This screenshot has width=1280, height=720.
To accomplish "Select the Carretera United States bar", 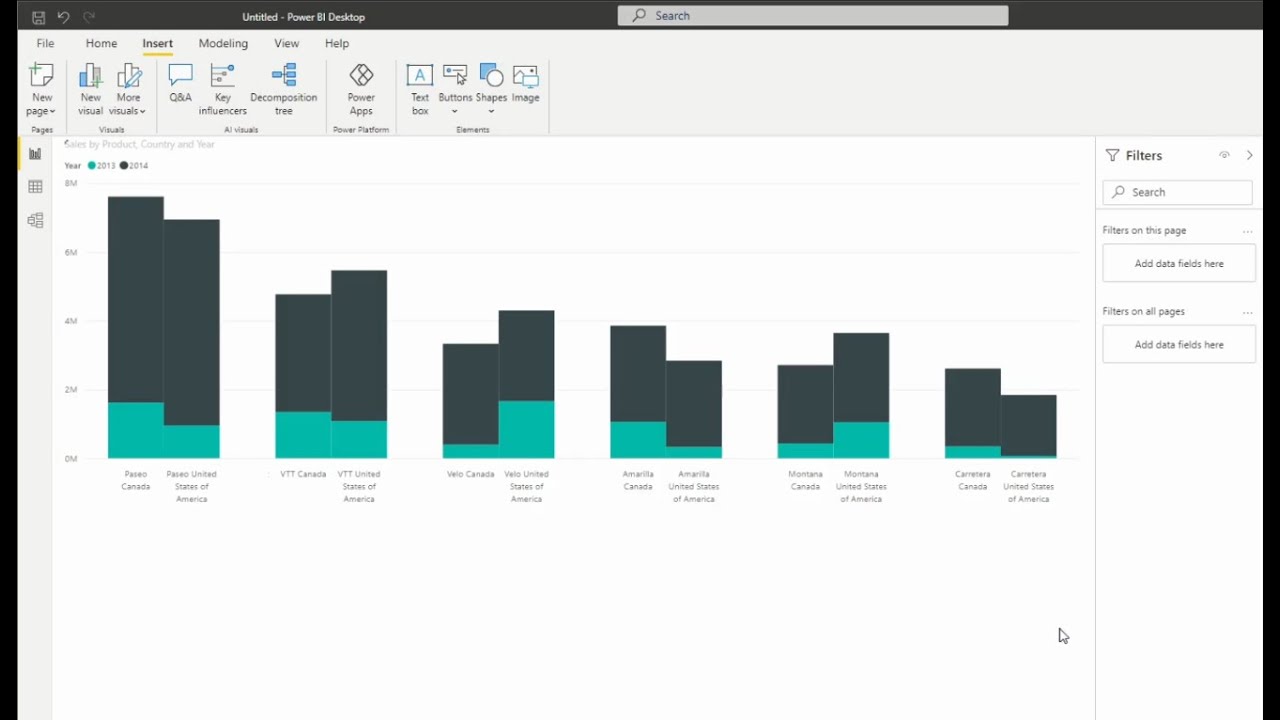I will pyautogui.click(x=1029, y=426).
